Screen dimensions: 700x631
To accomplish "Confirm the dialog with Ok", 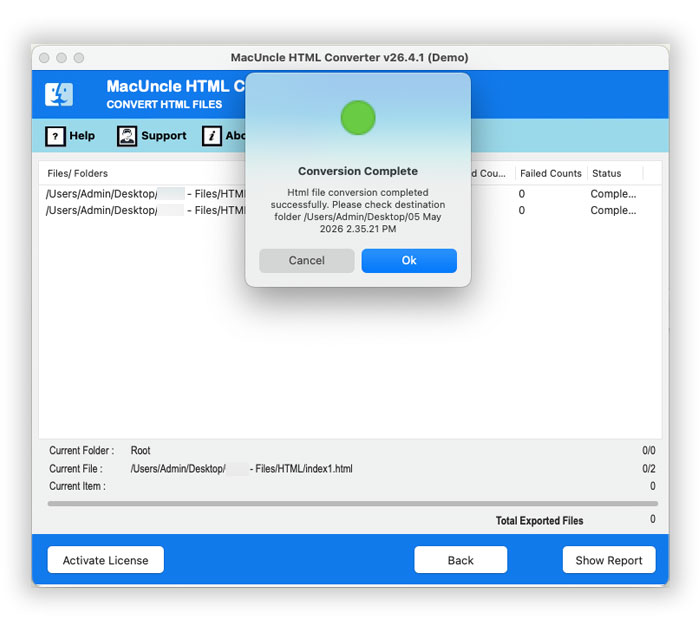I will [409, 260].
